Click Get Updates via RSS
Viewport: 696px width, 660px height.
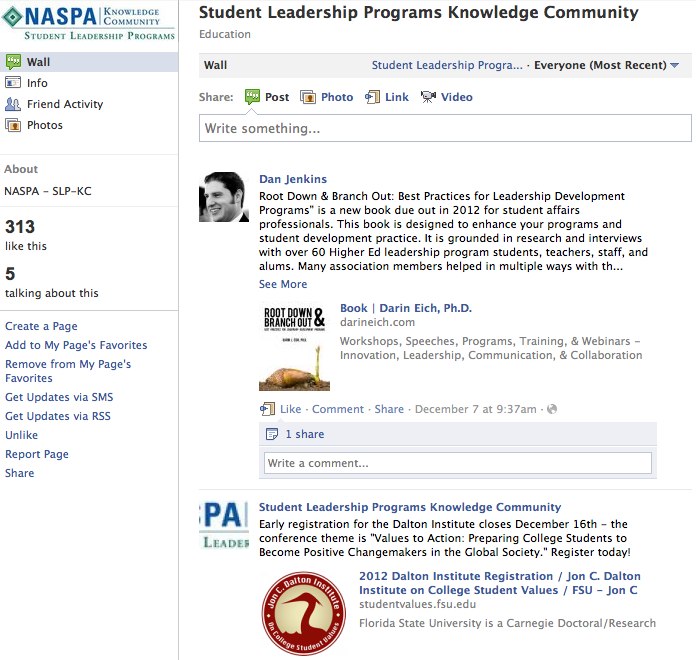pos(58,416)
